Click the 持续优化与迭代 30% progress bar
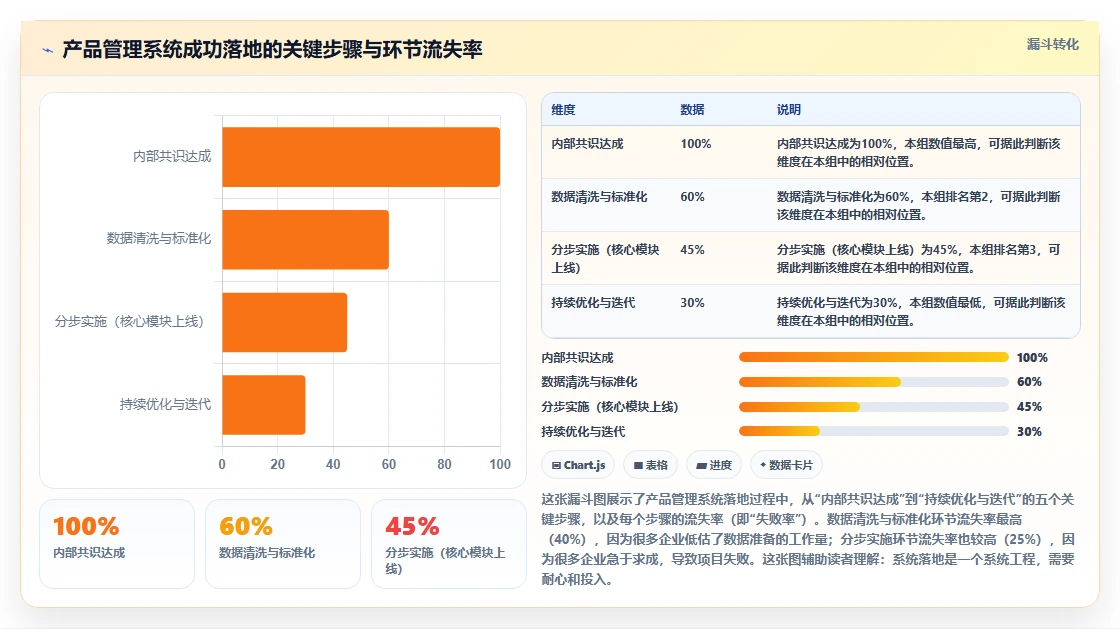Viewport: 1120px width, 629px height. click(874, 431)
